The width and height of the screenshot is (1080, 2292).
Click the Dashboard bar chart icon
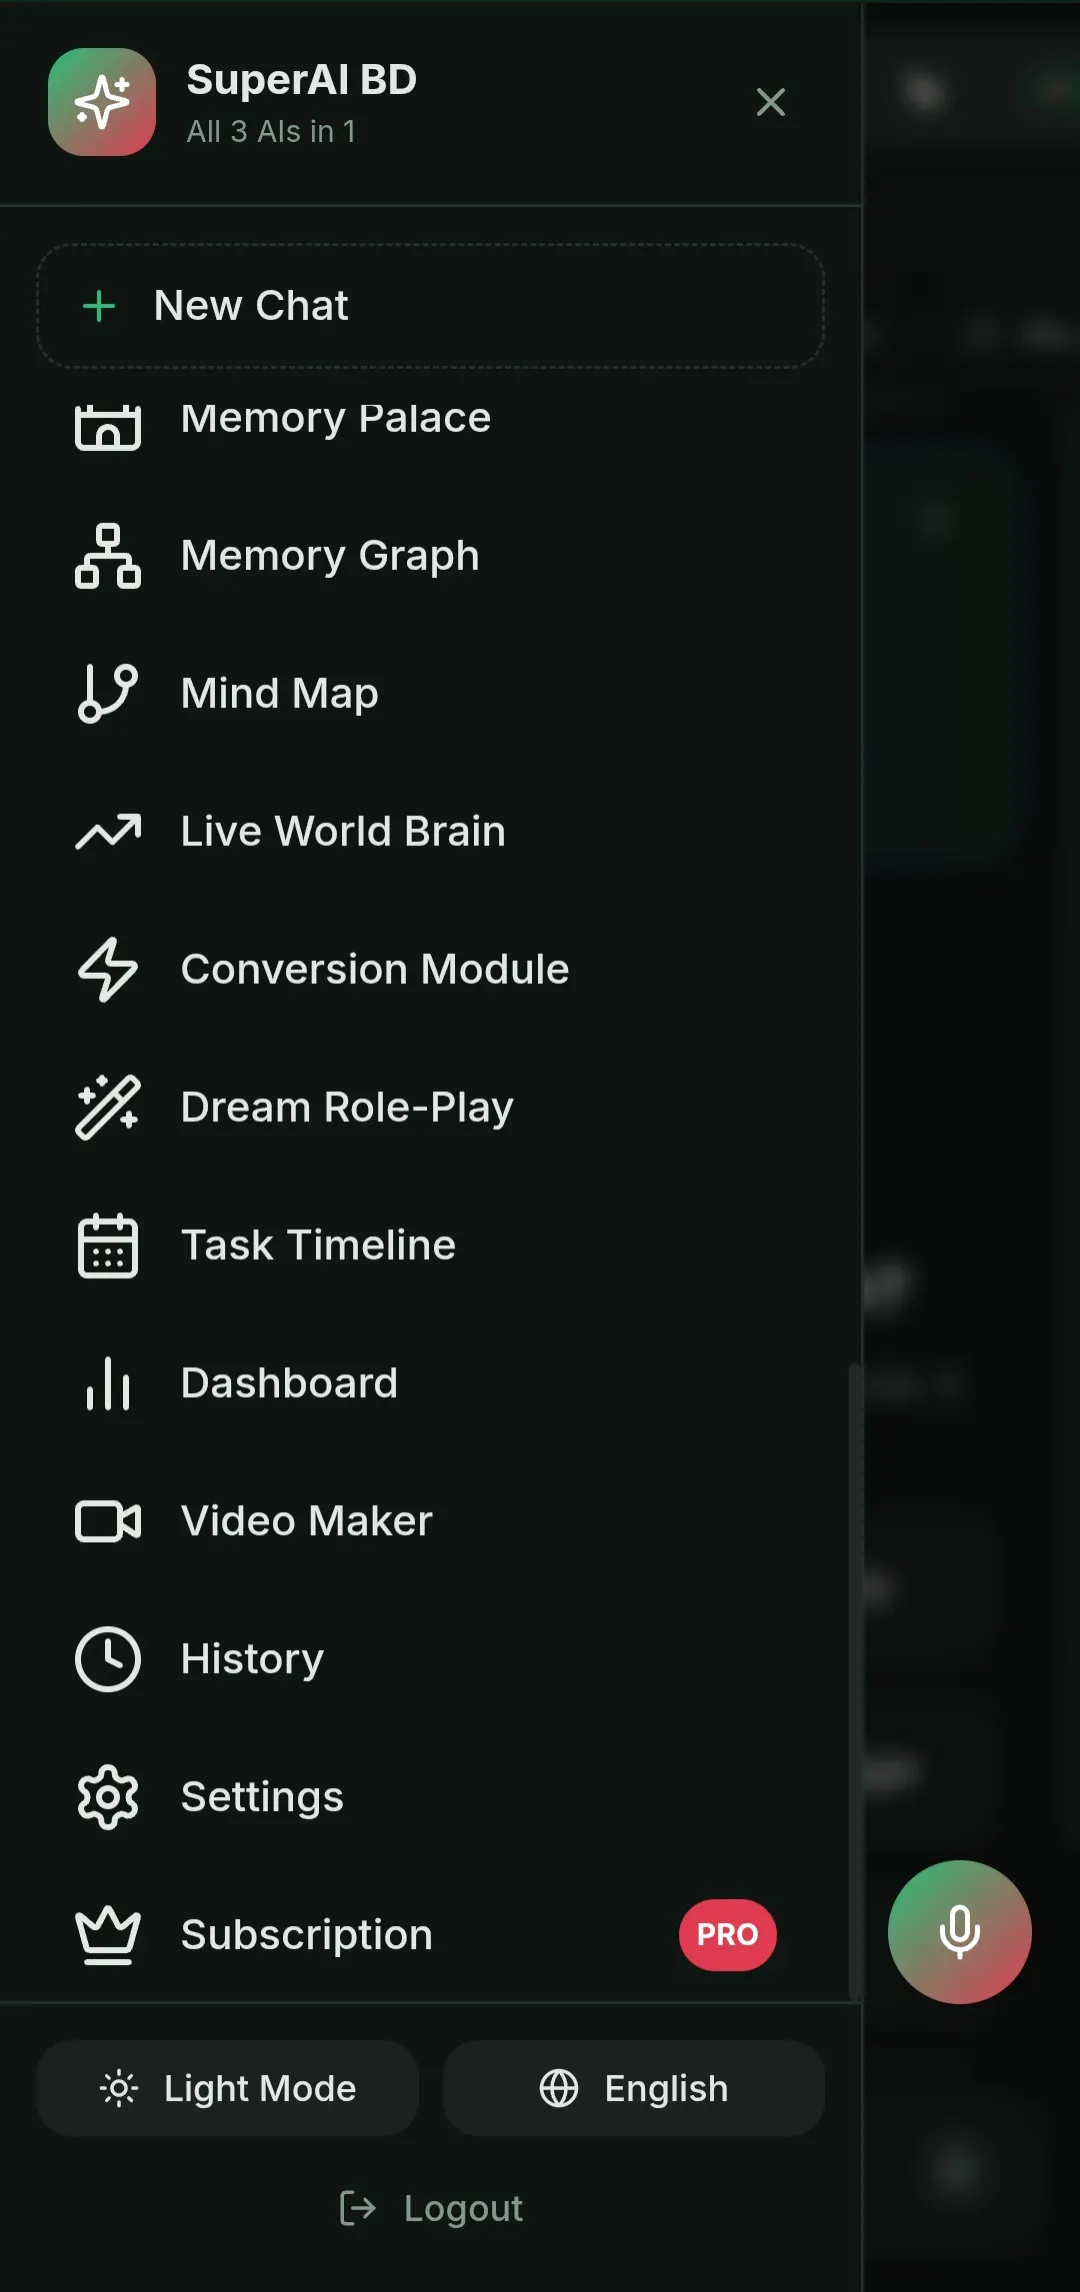[x=108, y=1384]
